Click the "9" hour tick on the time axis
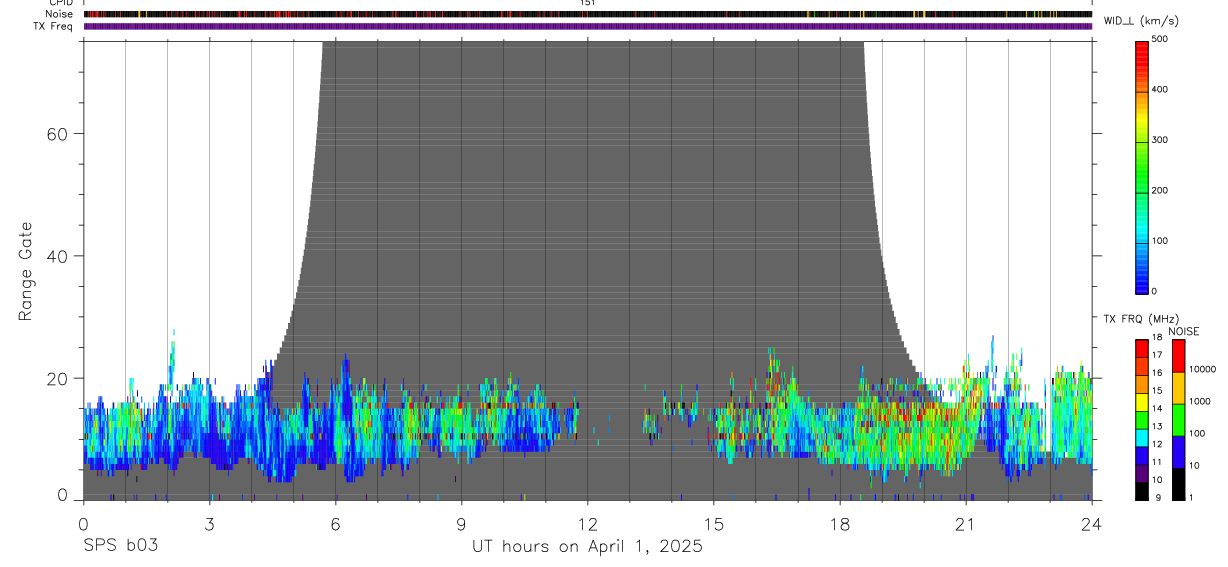The image size is (1228, 567). click(461, 523)
